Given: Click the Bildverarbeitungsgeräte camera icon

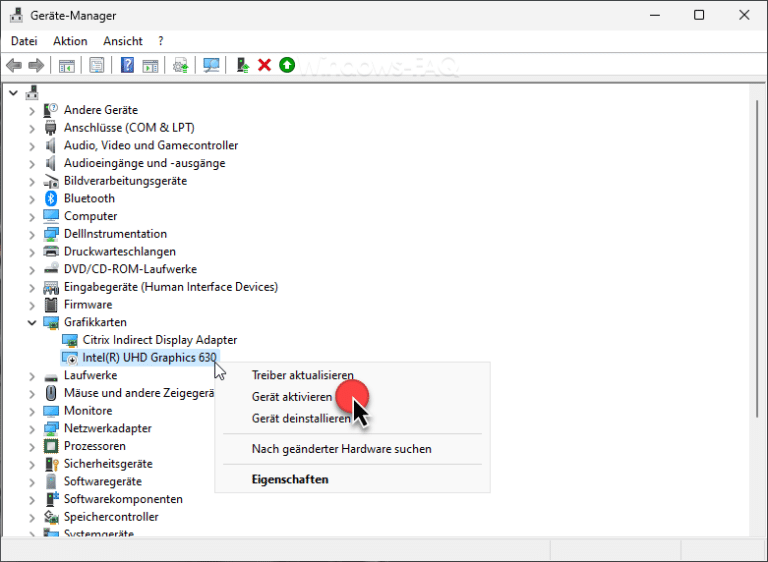Looking at the screenshot, I should click(x=51, y=181).
